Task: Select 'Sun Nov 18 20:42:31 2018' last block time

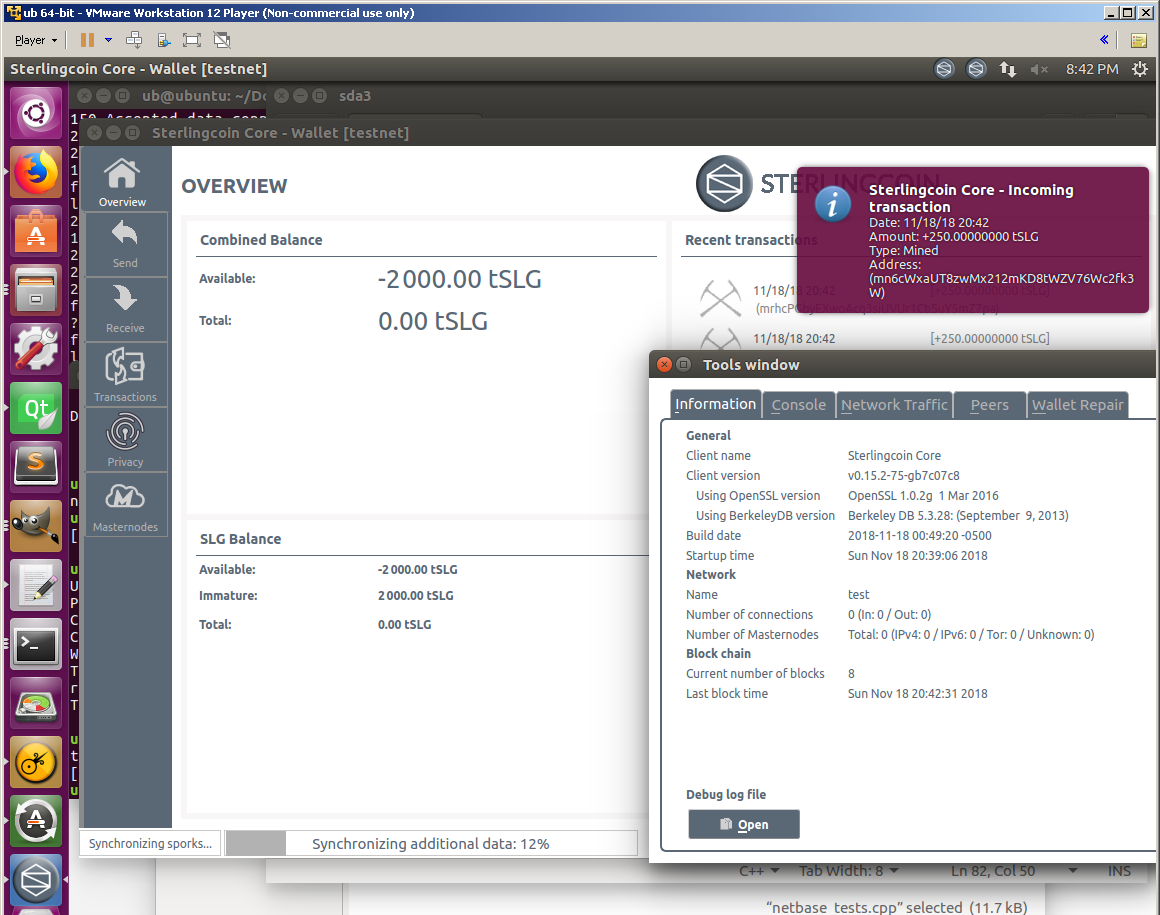Action: point(917,693)
